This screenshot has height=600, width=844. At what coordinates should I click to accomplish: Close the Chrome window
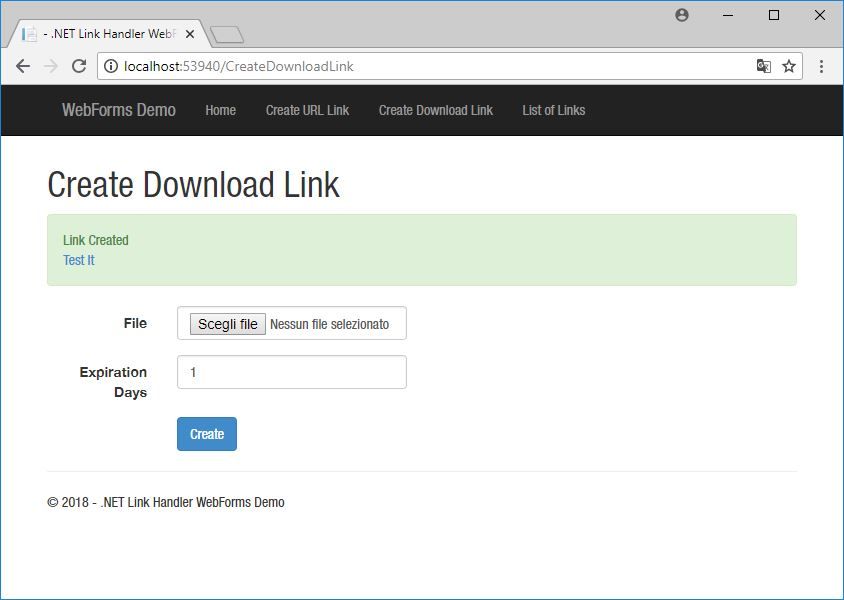tap(820, 15)
